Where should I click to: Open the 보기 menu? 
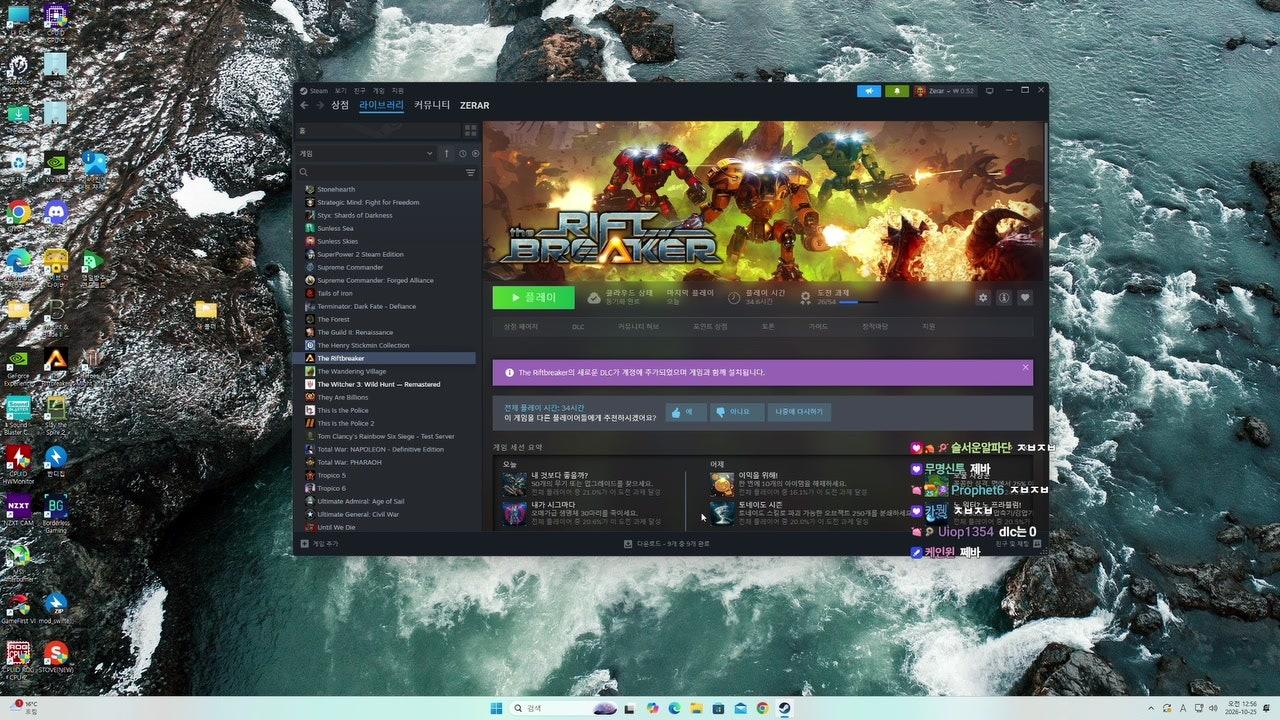(x=341, y=91)
